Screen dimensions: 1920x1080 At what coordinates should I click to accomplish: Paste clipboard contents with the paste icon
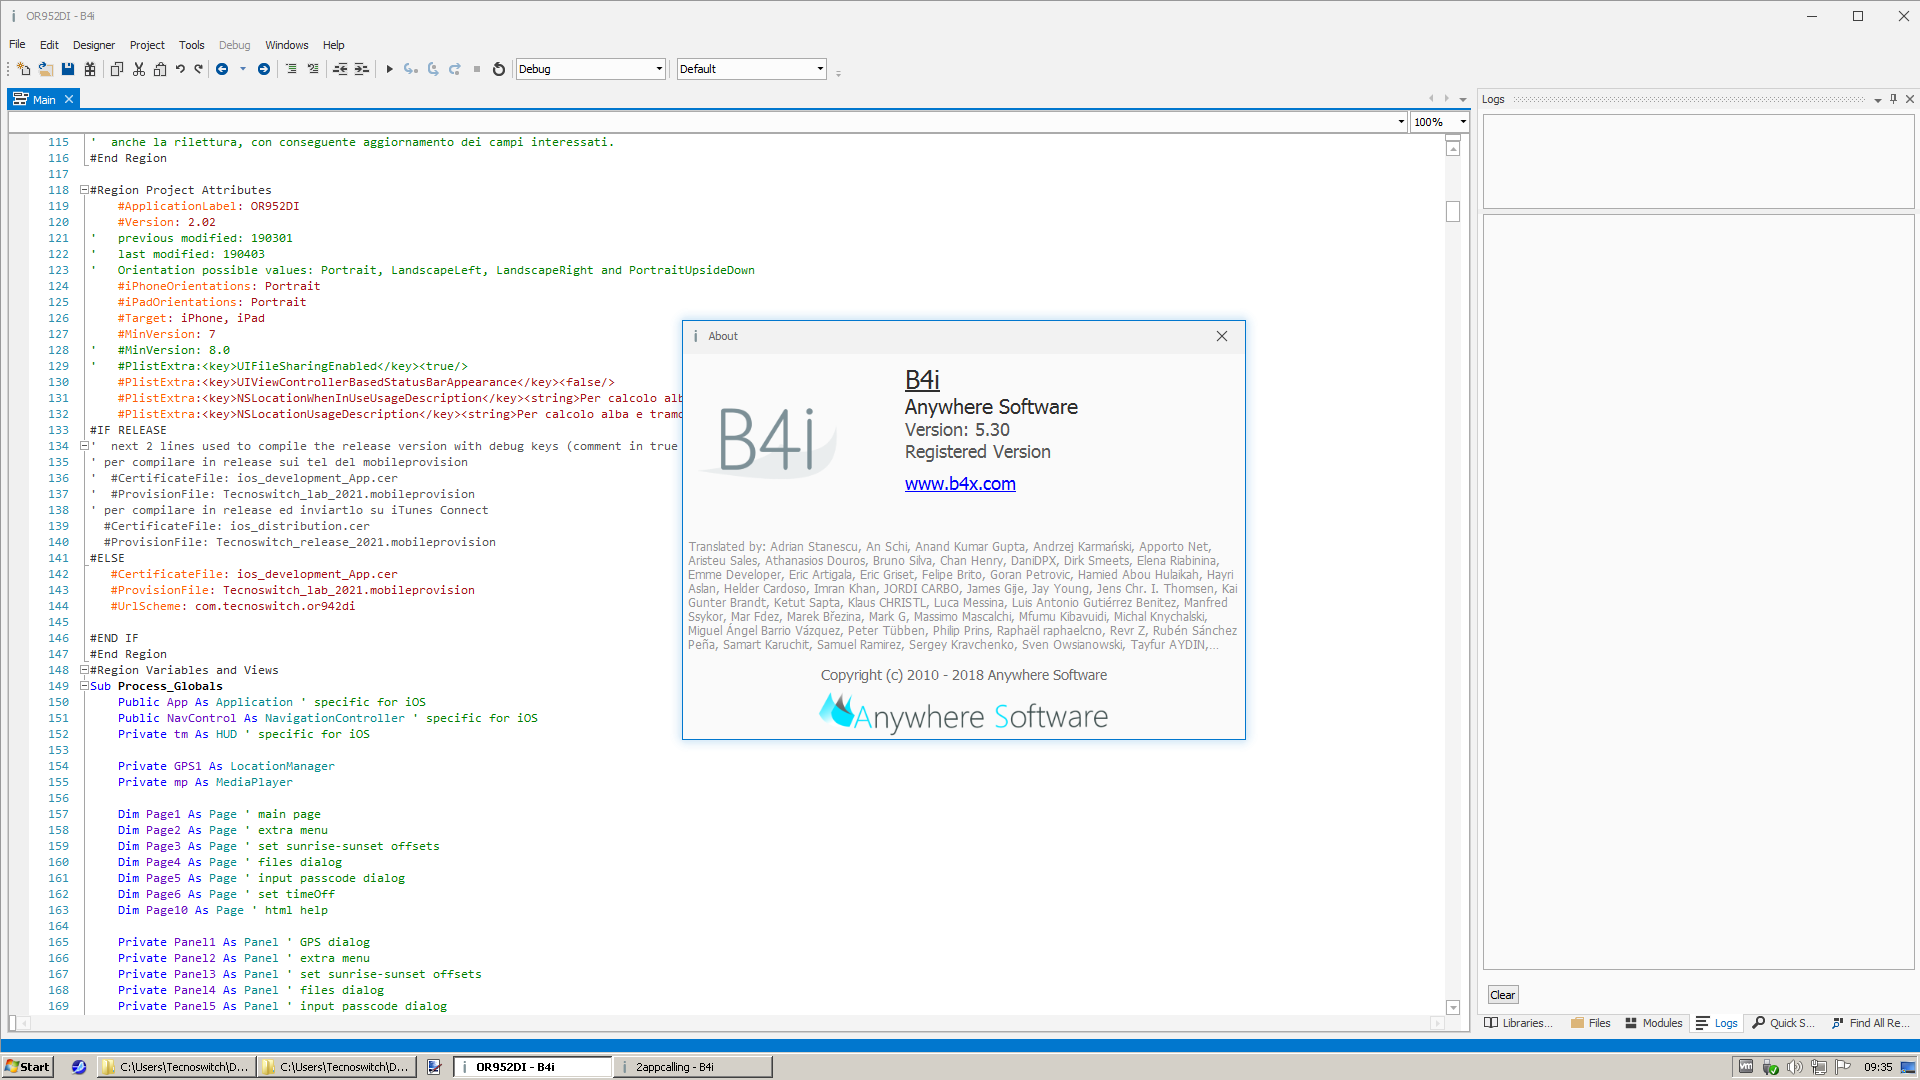(x=161, y=69)
